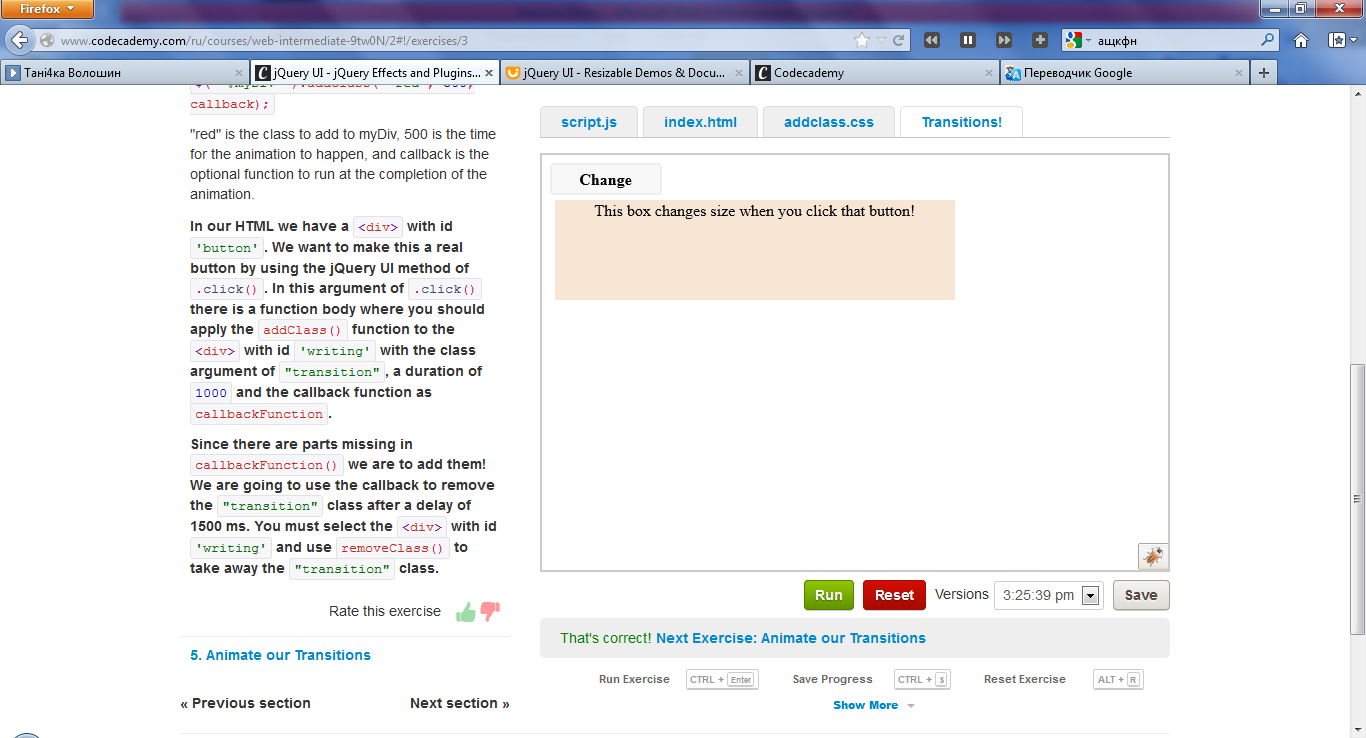Viewport: 1366px width, 738px height.
Task: Expand Show More keyboard shortcuts
Action: click(873, 705)
